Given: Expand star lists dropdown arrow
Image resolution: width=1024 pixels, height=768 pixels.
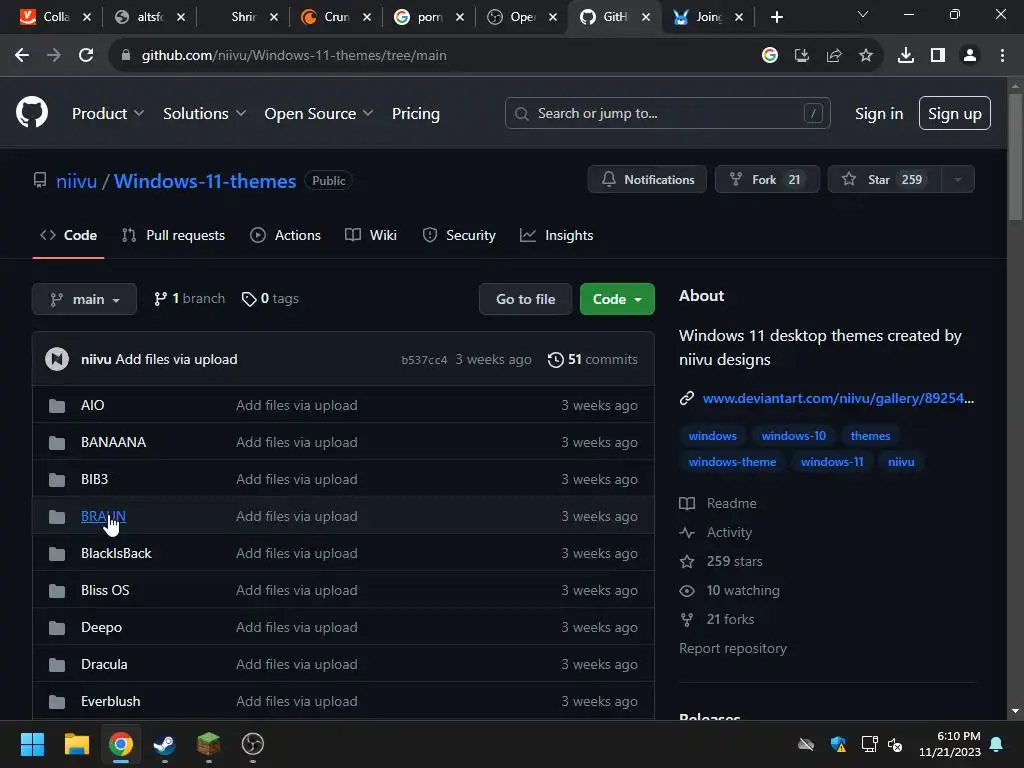Looking at the screenshot, I should point(957,180).
